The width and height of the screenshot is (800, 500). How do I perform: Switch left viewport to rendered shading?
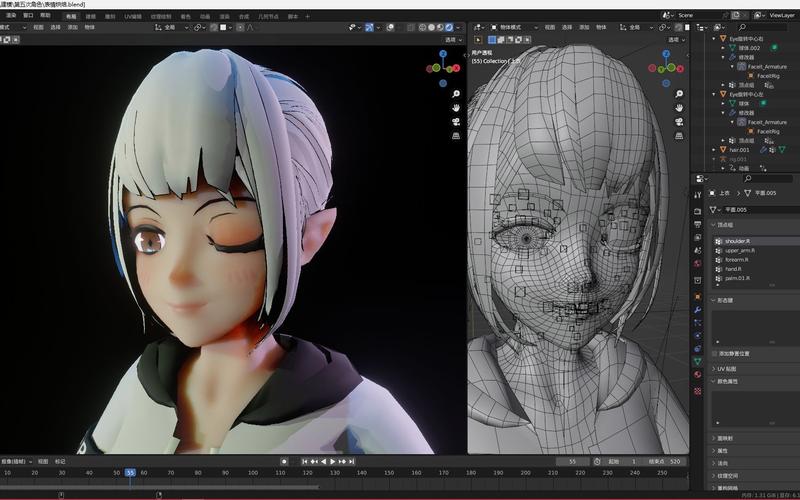448,28
